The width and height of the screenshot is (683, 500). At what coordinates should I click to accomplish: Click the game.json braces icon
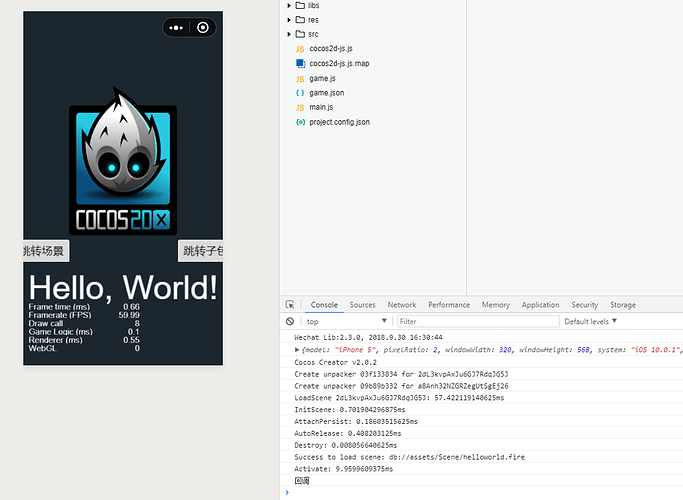click(300, 93)
